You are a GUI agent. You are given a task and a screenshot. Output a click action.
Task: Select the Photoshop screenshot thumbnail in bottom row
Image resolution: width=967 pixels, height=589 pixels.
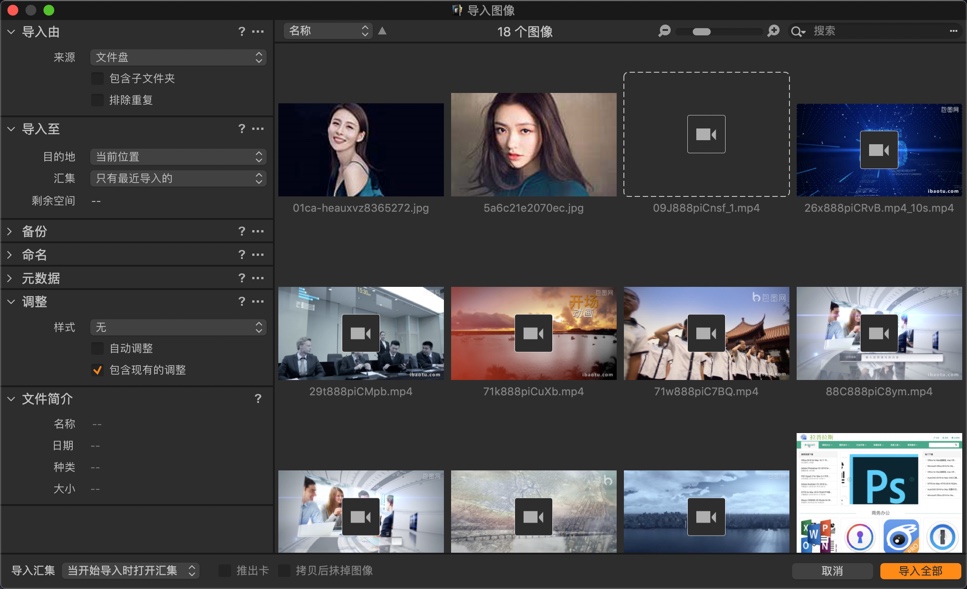pyautogui.click(x=879, y=493)
